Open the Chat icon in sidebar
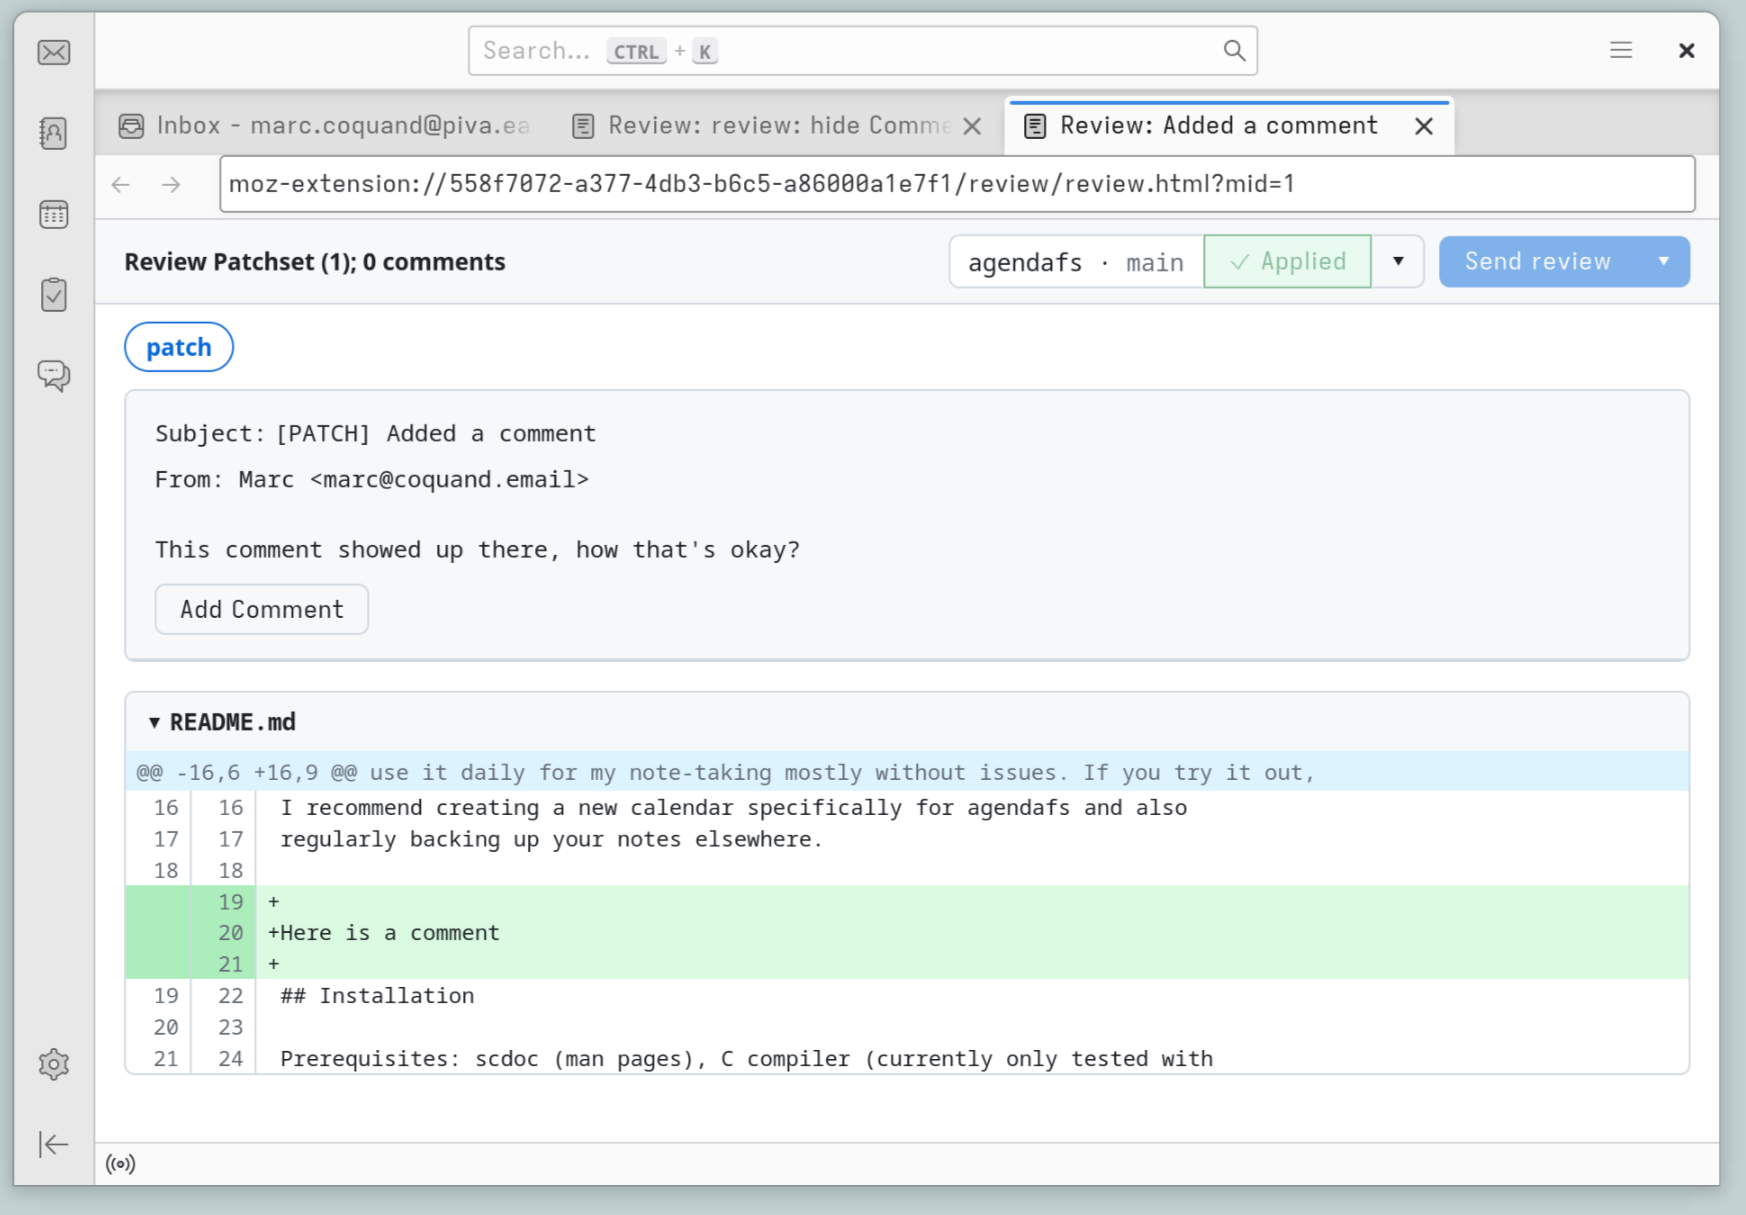The image size is (1746, 1215). click(54, 375)
